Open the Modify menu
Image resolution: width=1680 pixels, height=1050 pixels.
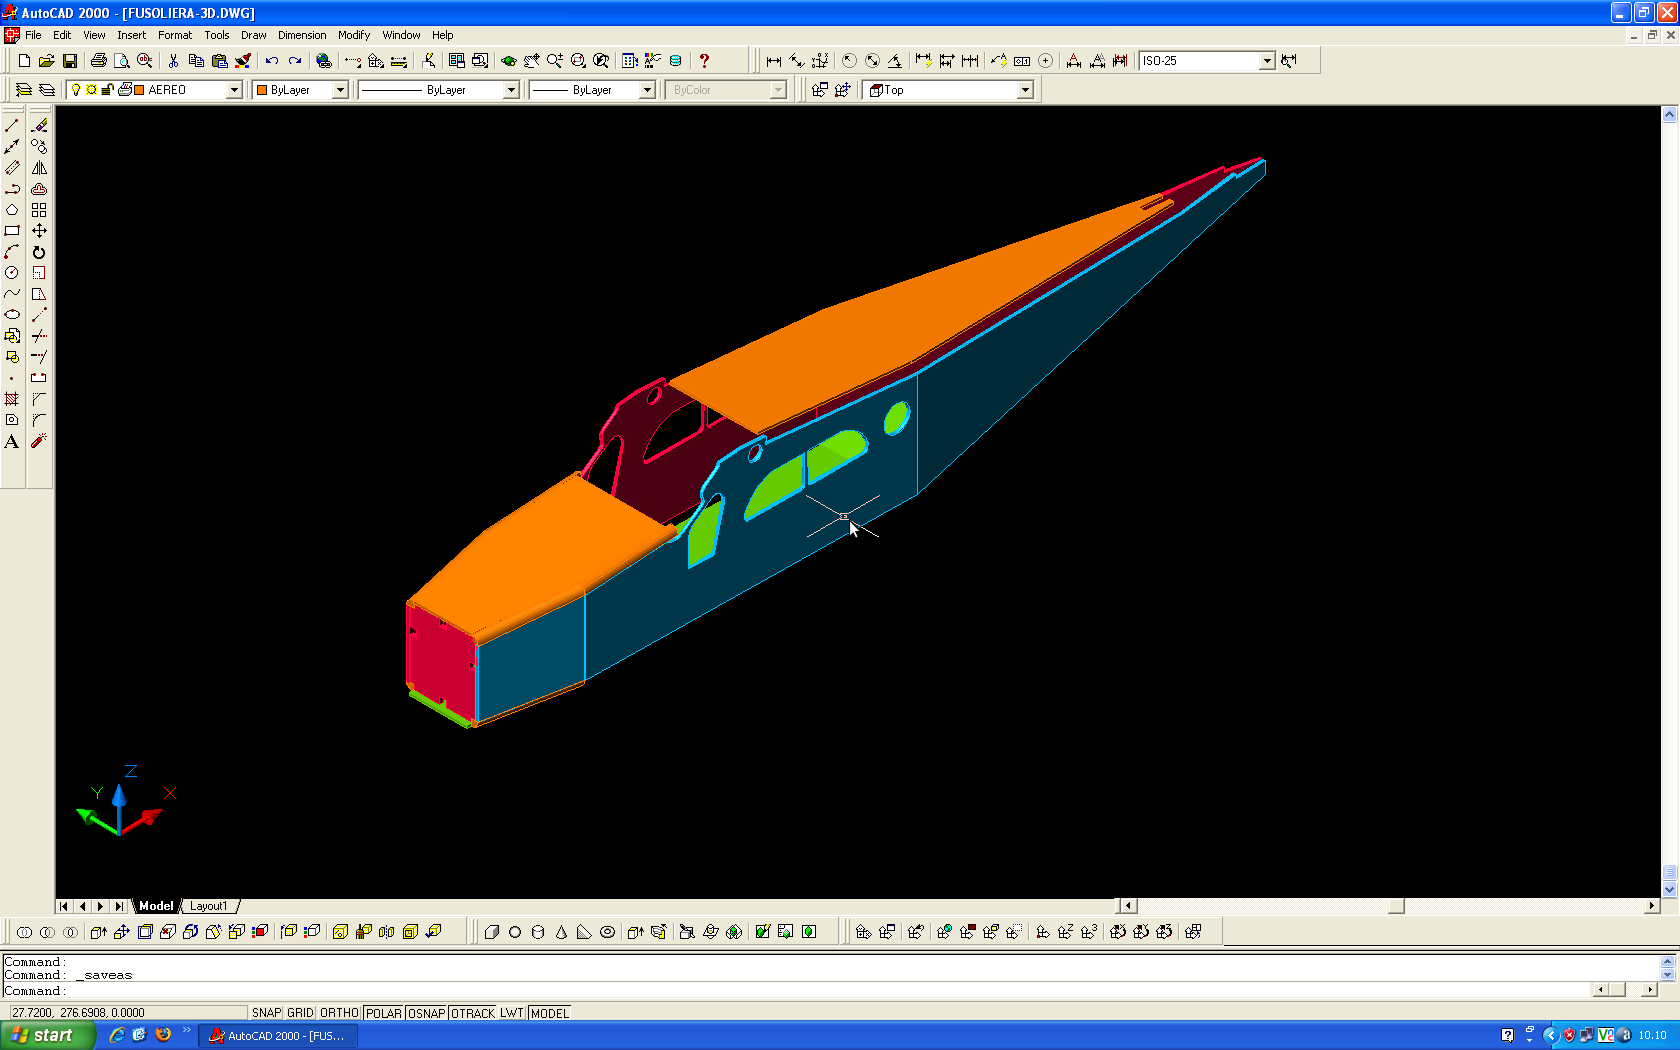pyautogui.click(x=353, y=35)
